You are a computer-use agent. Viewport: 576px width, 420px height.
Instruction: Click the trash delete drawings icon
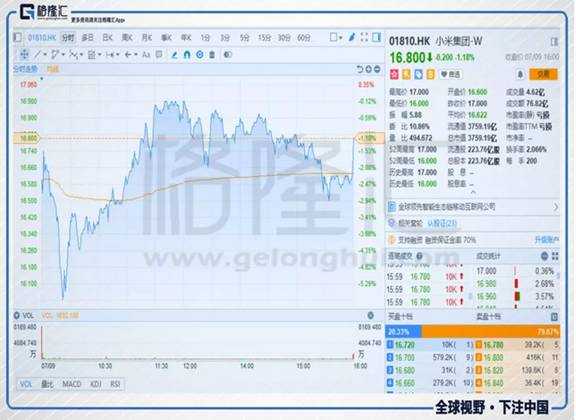pyautogui.click(x=212, y=55)
